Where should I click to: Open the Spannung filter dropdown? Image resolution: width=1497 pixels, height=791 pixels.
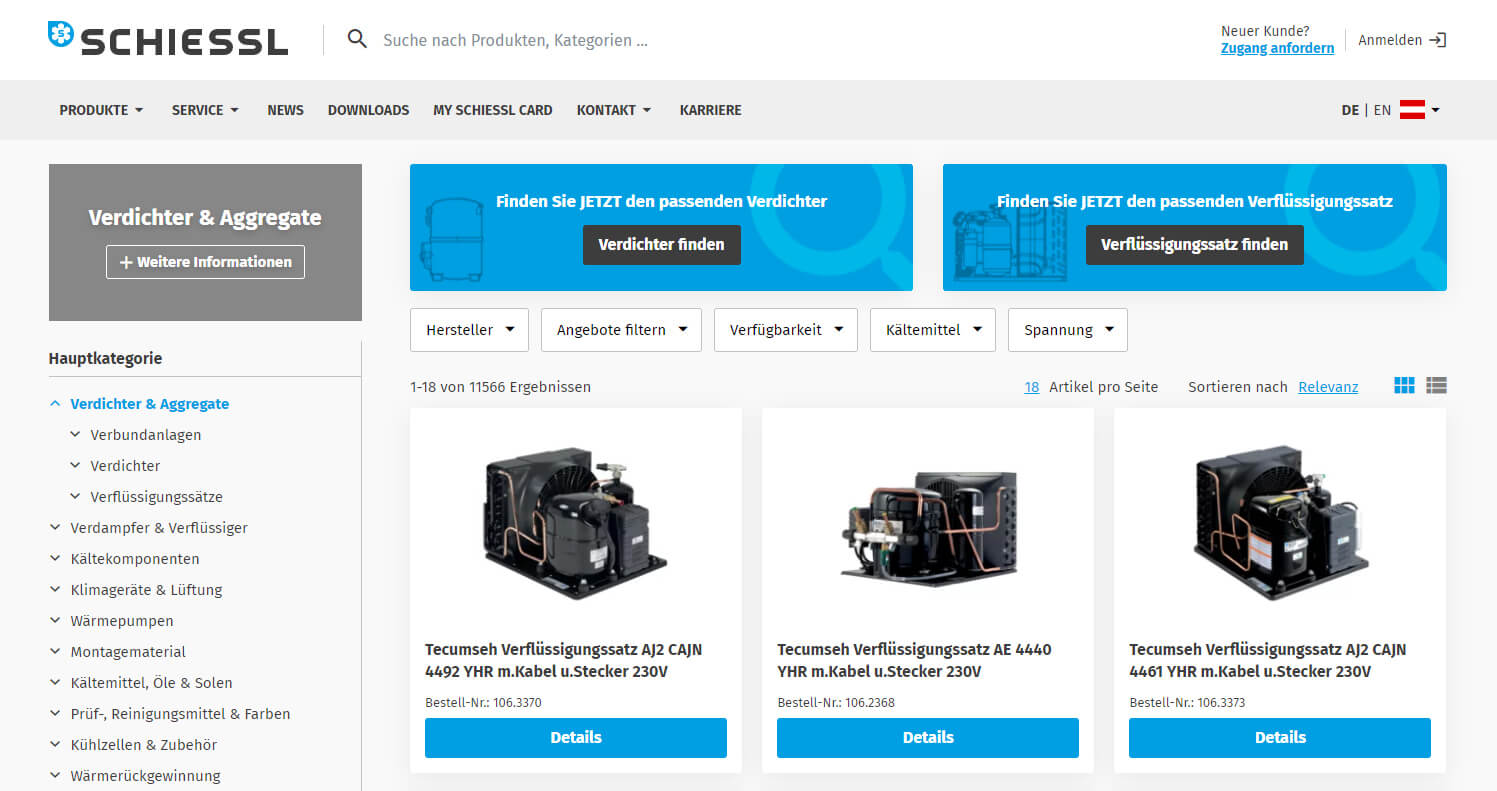(1067, 330)
